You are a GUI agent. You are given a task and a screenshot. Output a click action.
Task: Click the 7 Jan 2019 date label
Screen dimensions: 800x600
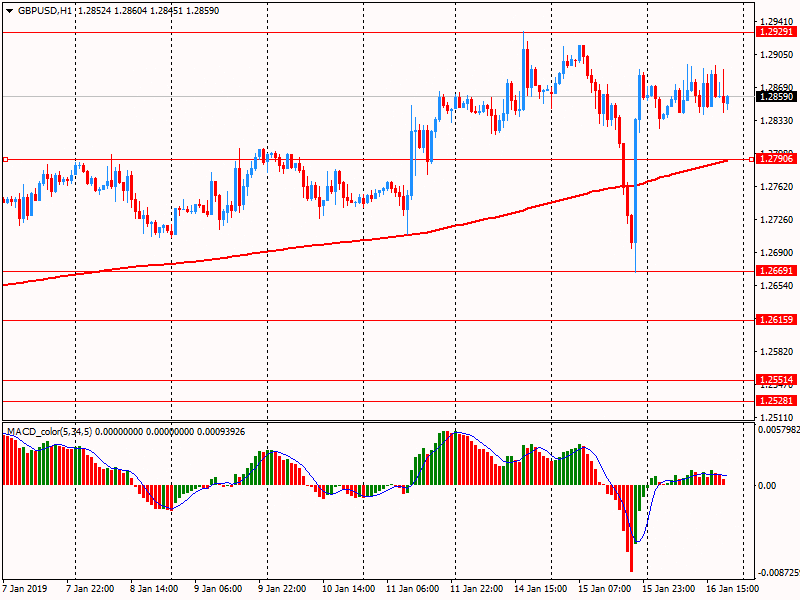[x=25, y=589]
